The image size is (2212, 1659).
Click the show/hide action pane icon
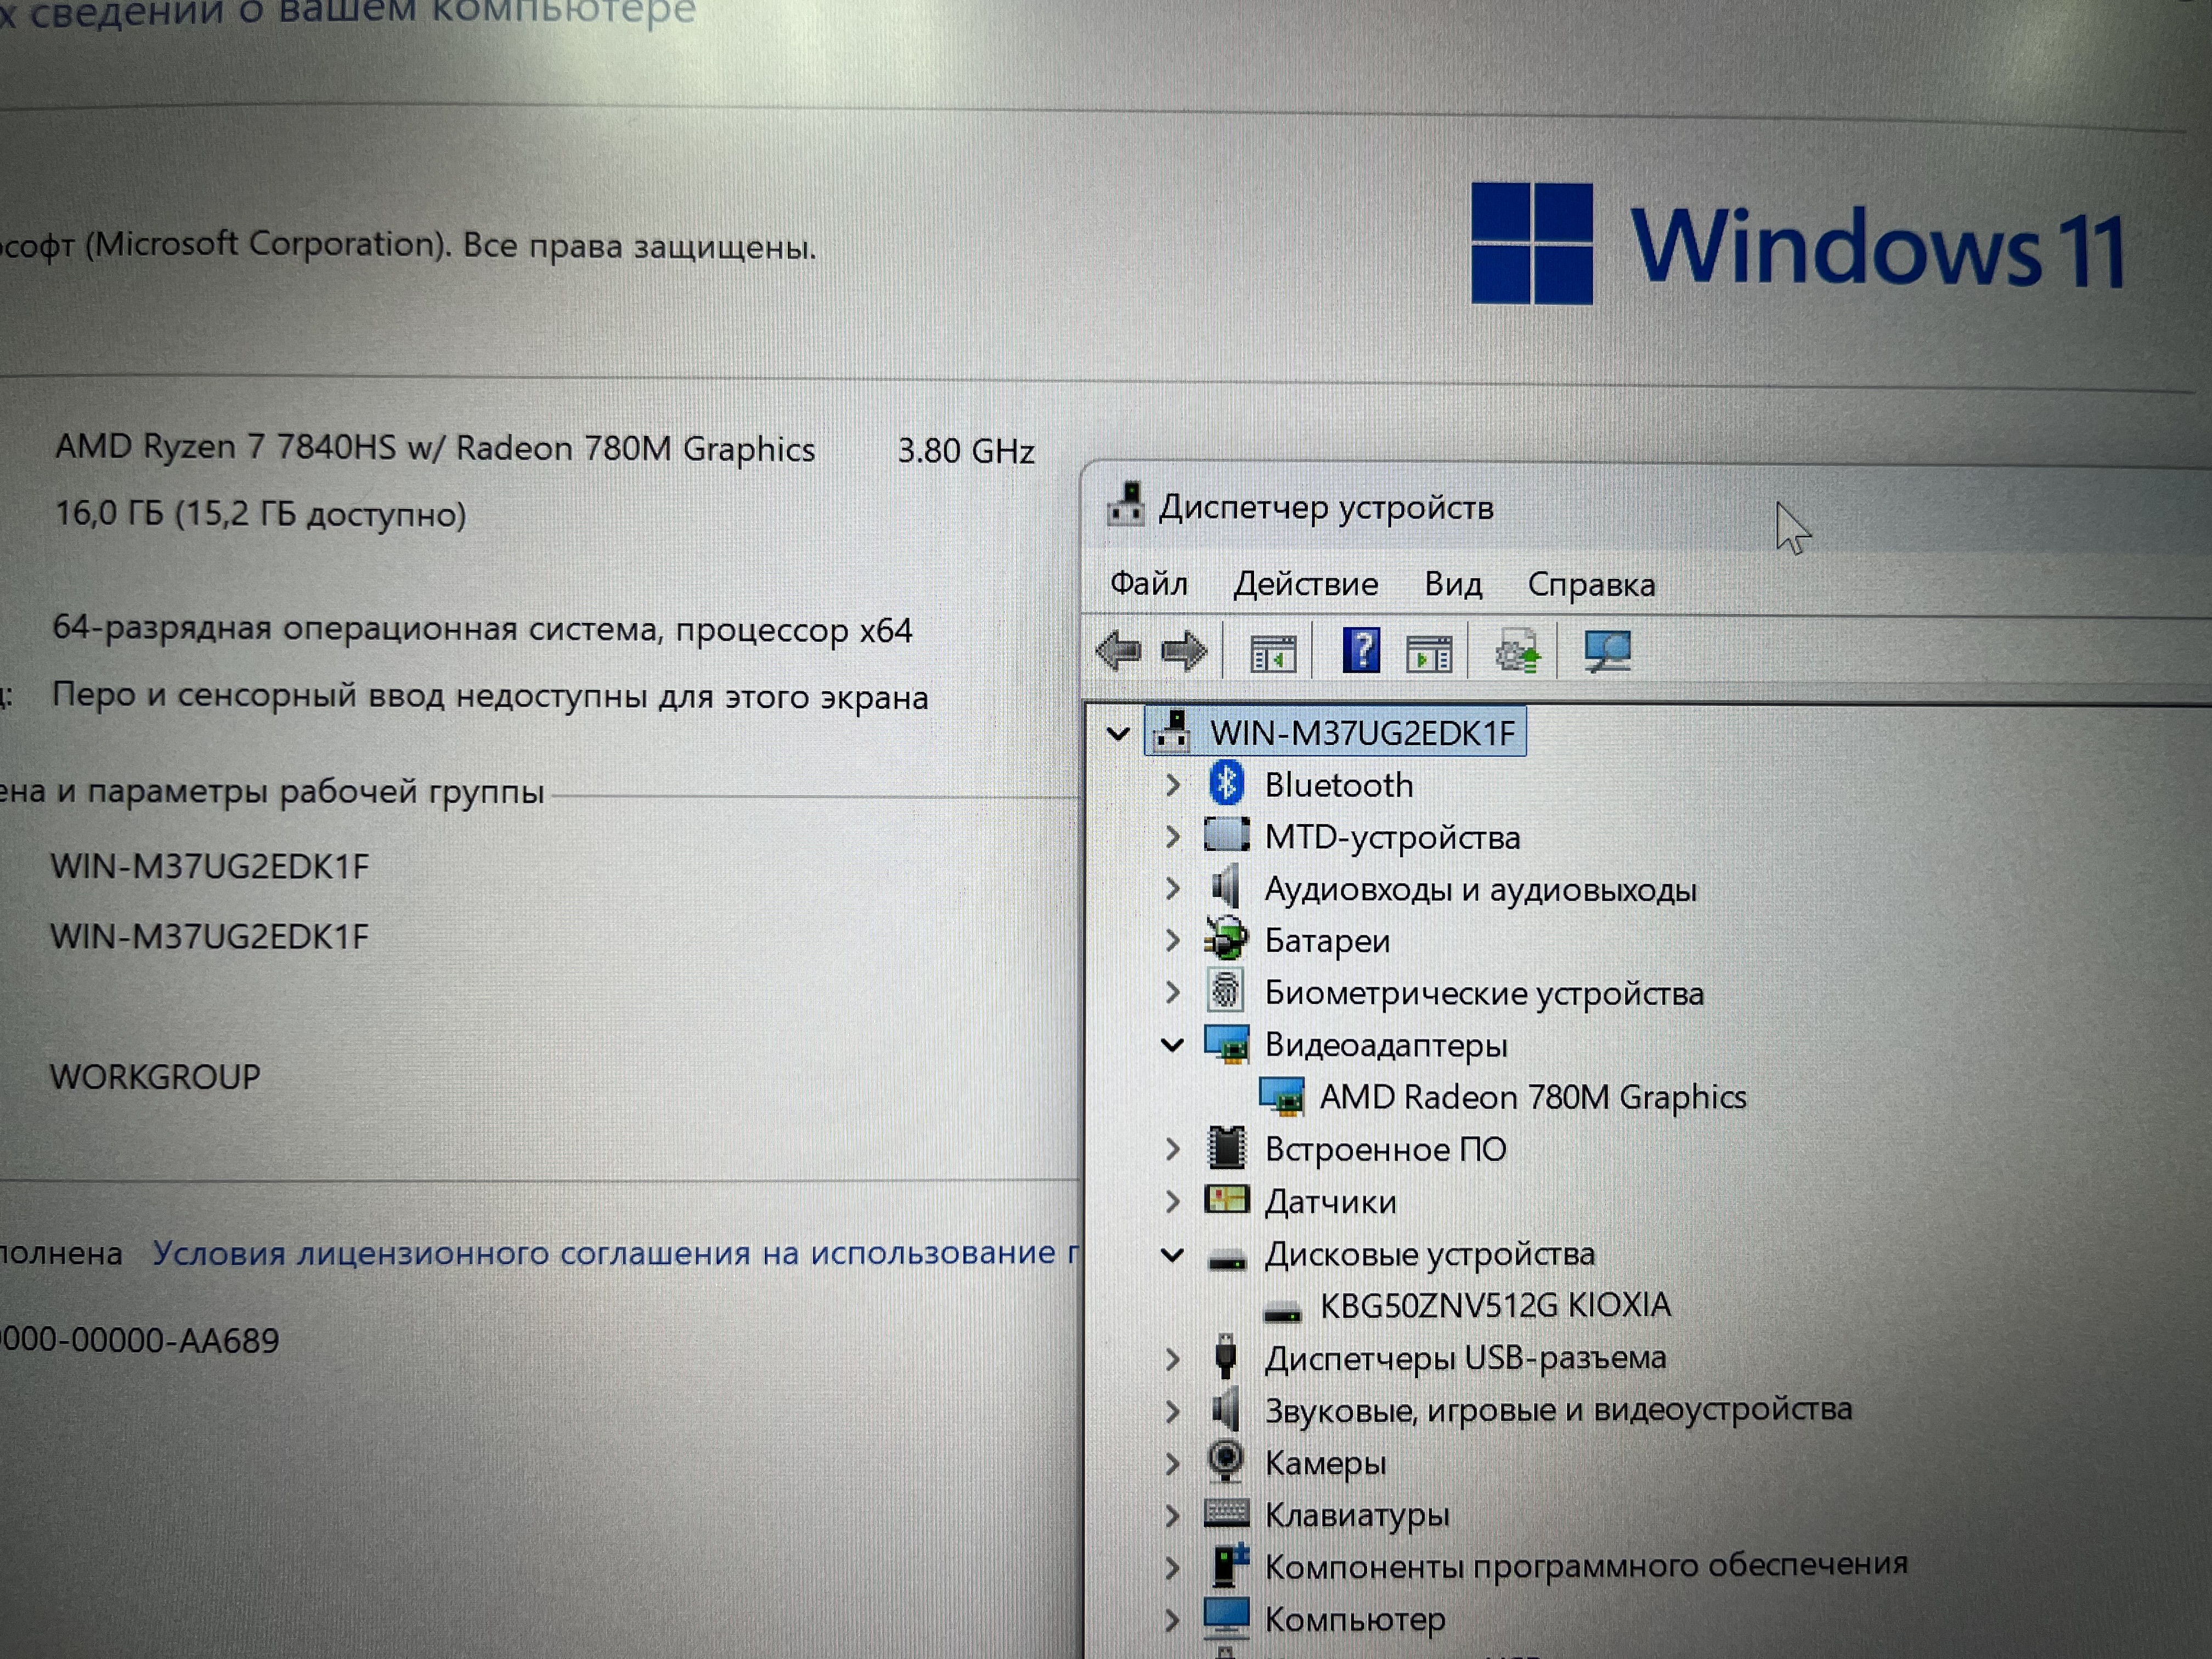pos(1429,654)
